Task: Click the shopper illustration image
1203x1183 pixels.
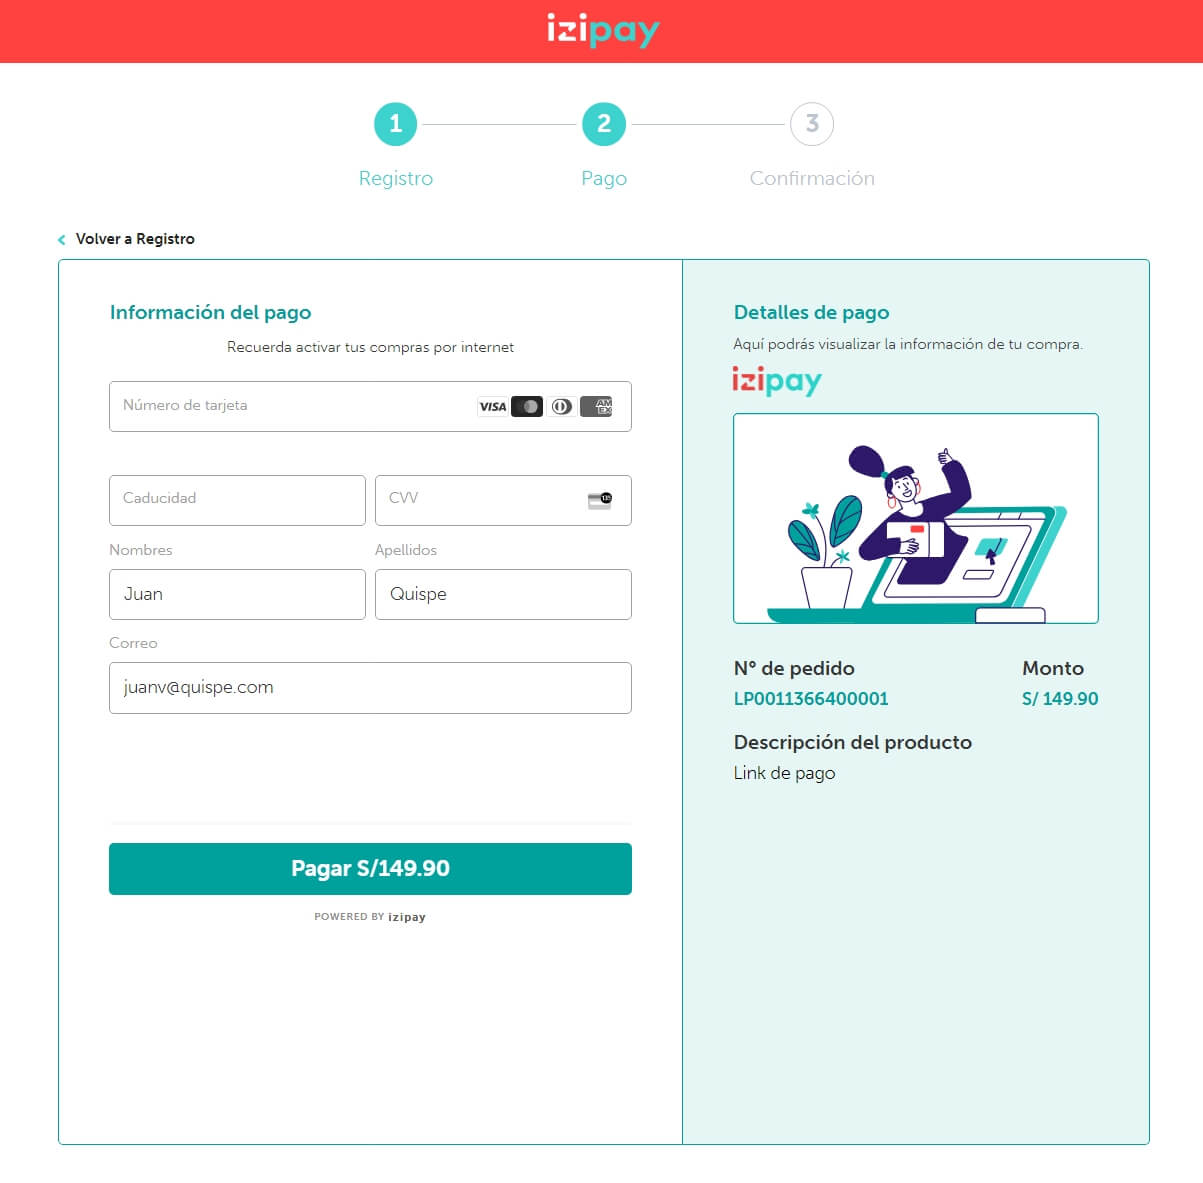Action: click(916, 518)
